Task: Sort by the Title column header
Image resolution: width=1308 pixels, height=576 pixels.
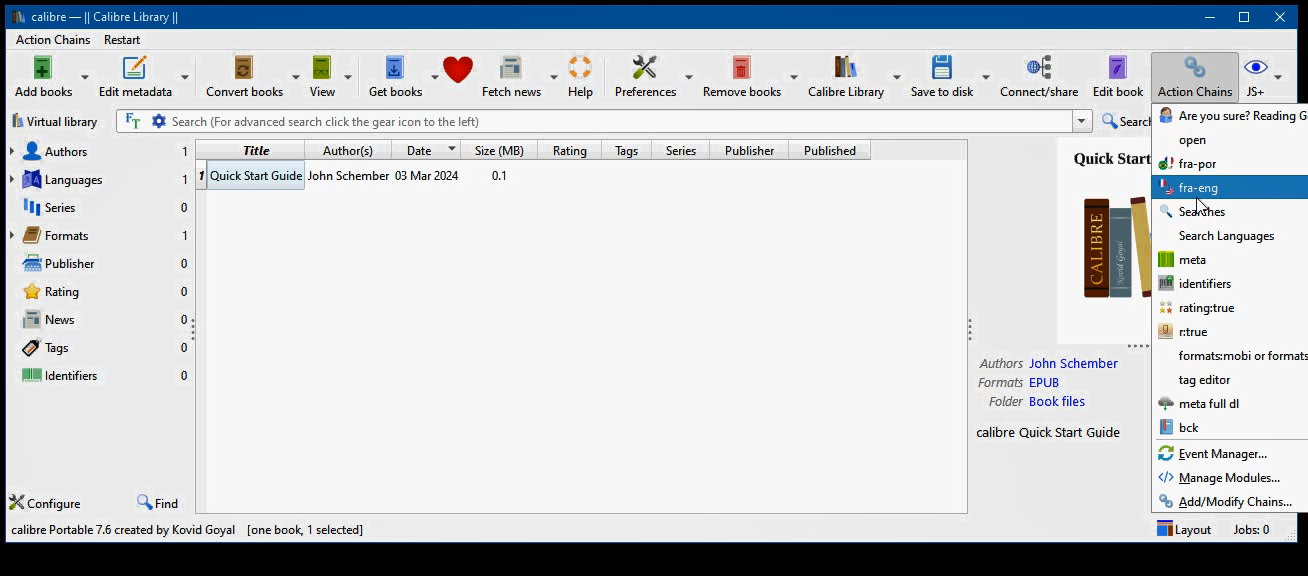Action: [256, 150]
